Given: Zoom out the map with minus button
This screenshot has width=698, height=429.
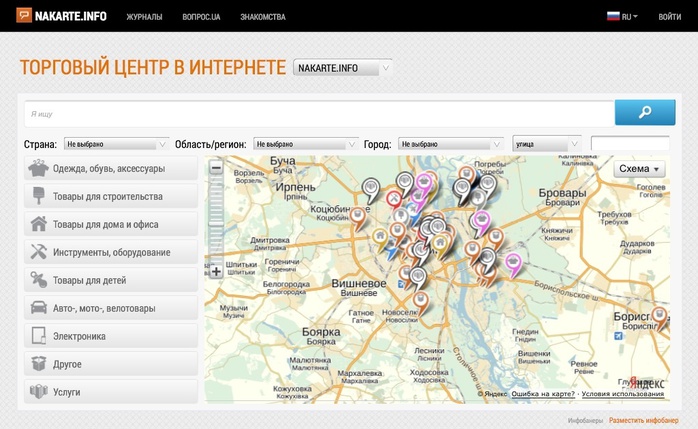Looking at the screenshot, I should click(216, 168).
